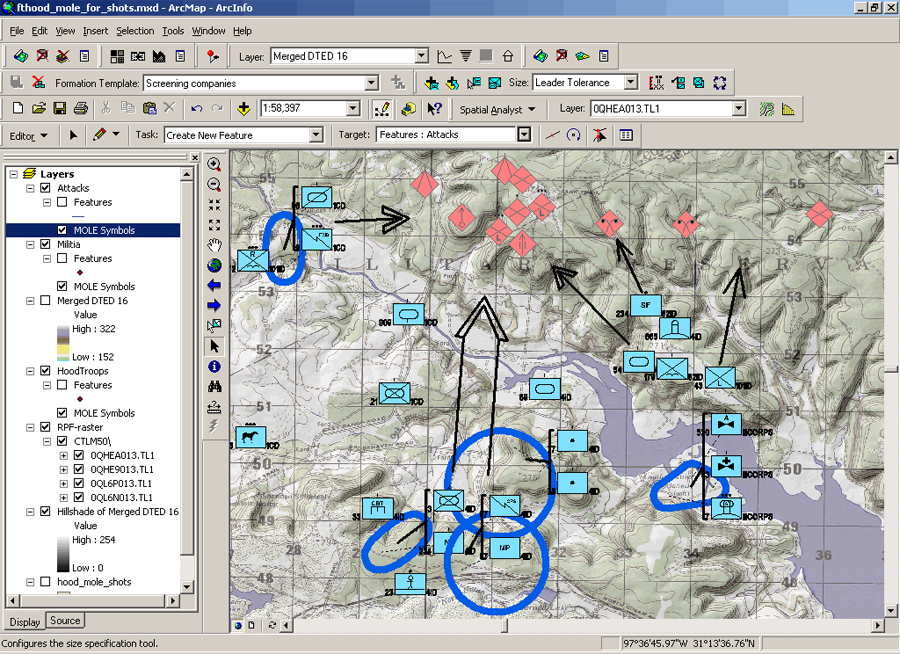Click the Hillshade grayscale ramp swatch
Image resolution: width=900 pixels, height=654 pixels.
point(63,554)
